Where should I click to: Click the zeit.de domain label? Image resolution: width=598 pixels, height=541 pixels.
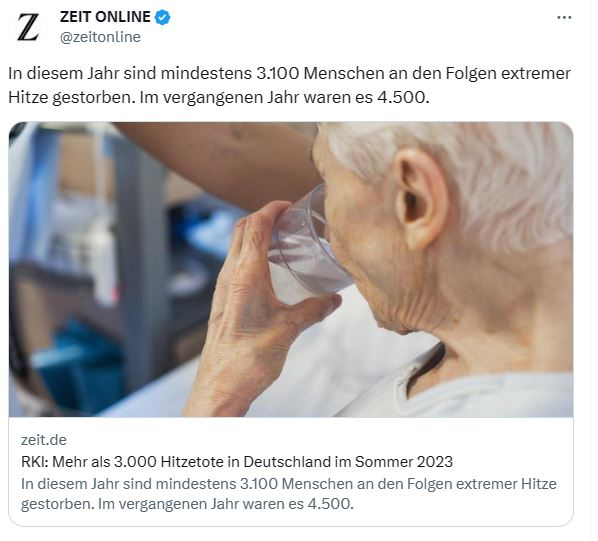coord(44,440)
